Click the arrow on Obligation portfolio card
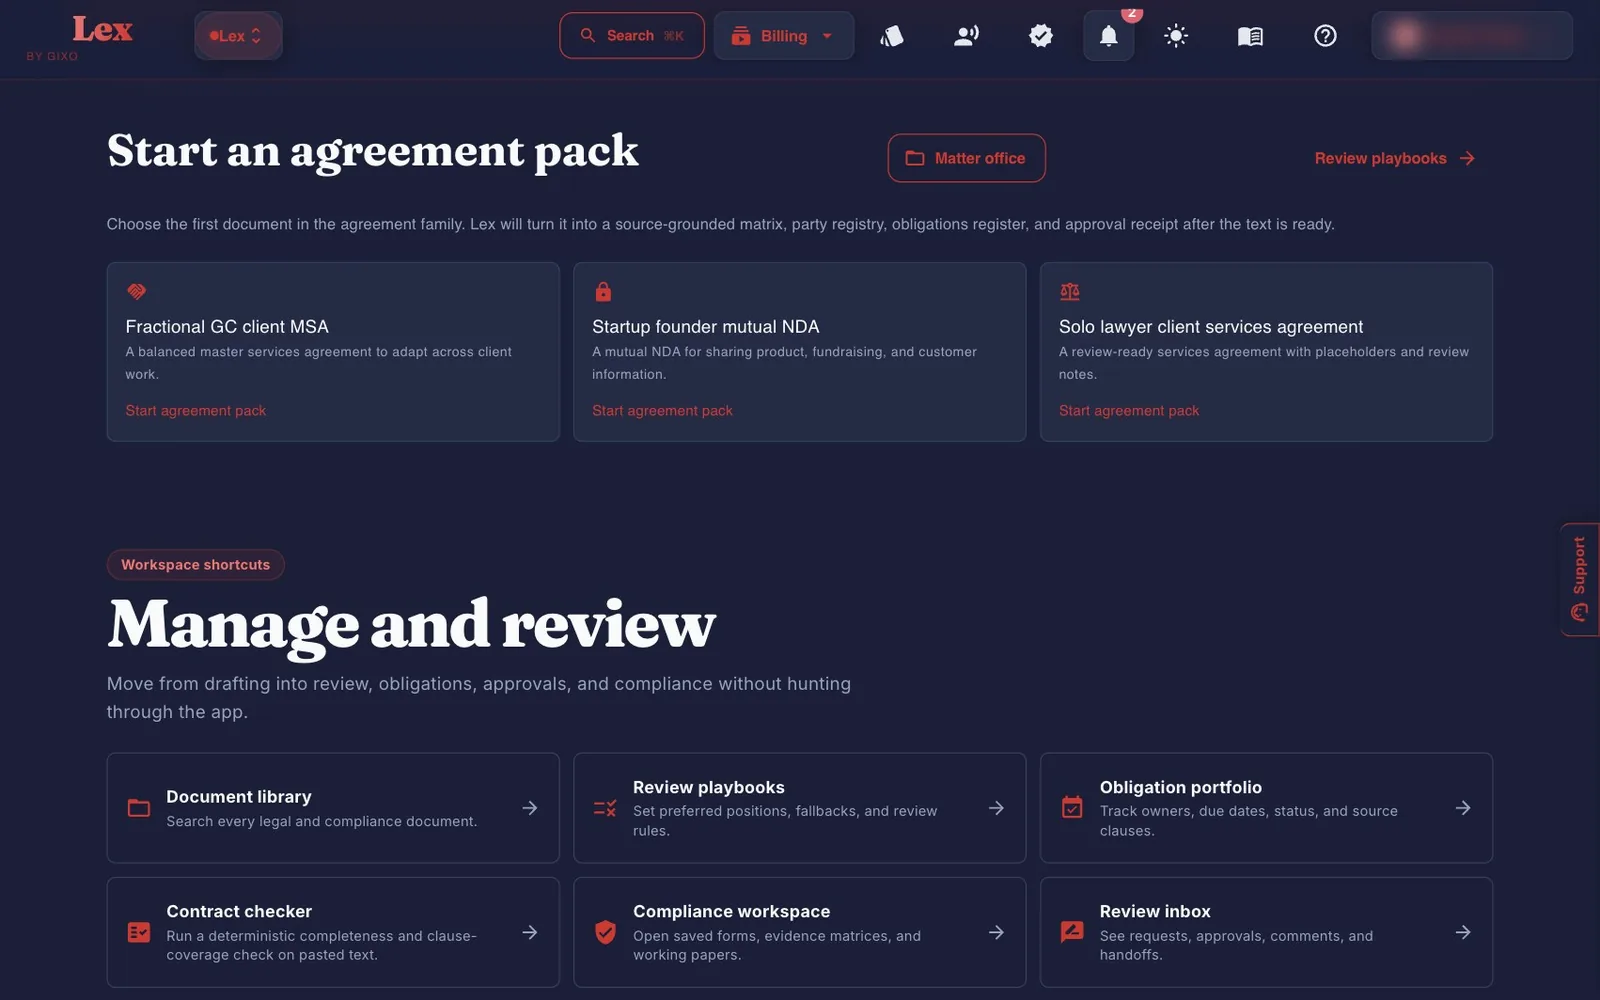This screenshot has width=1600, height=1000. pyautogui.click(x=1463, y=808)
